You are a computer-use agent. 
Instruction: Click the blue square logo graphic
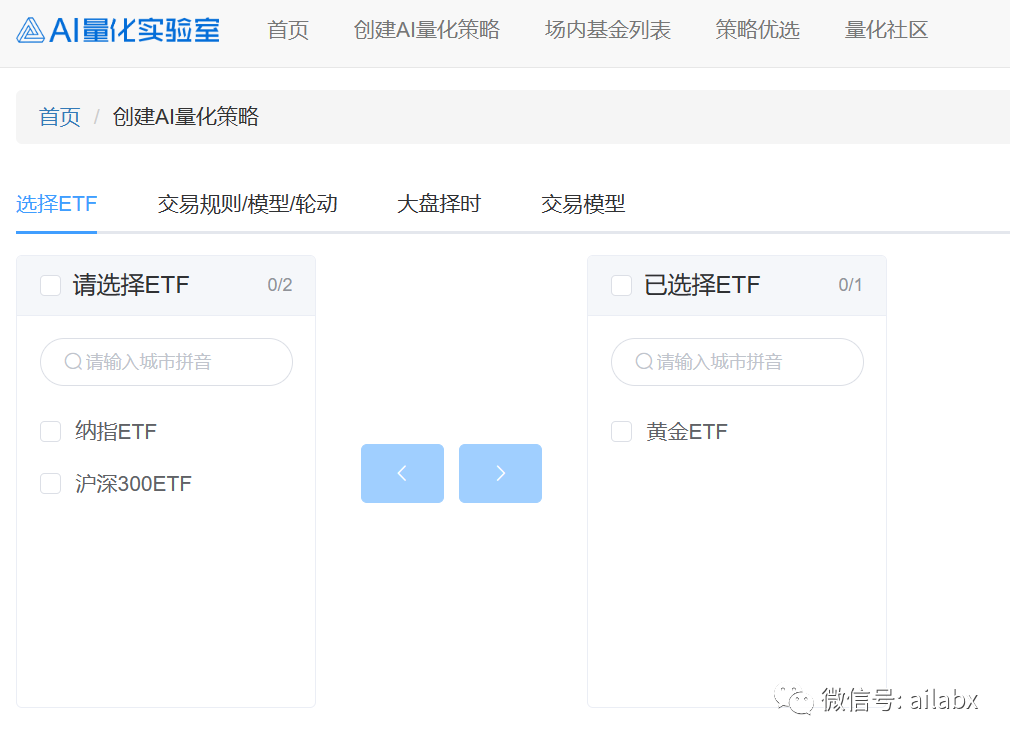(x=31, y=30)
